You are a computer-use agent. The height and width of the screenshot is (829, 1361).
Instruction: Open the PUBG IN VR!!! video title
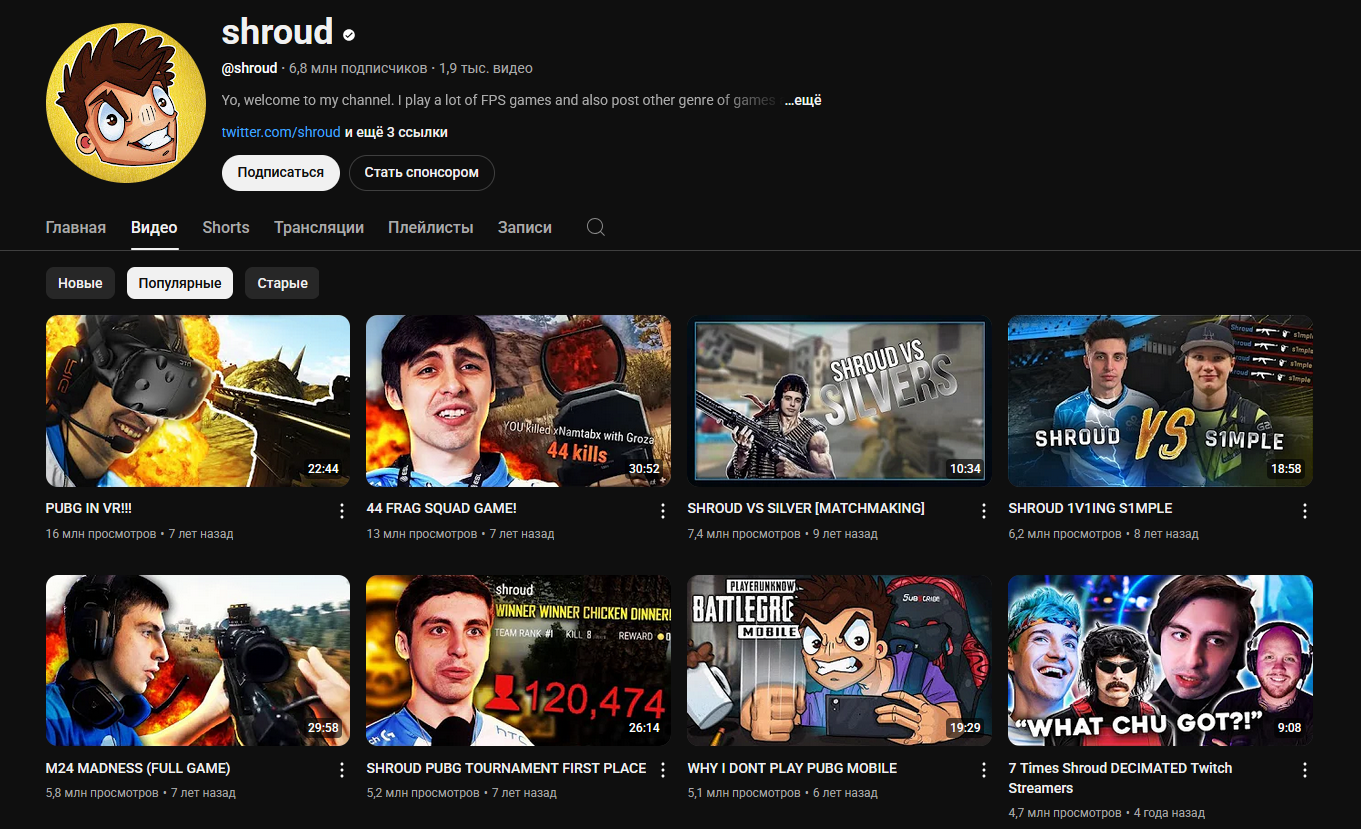click(89, 508)
